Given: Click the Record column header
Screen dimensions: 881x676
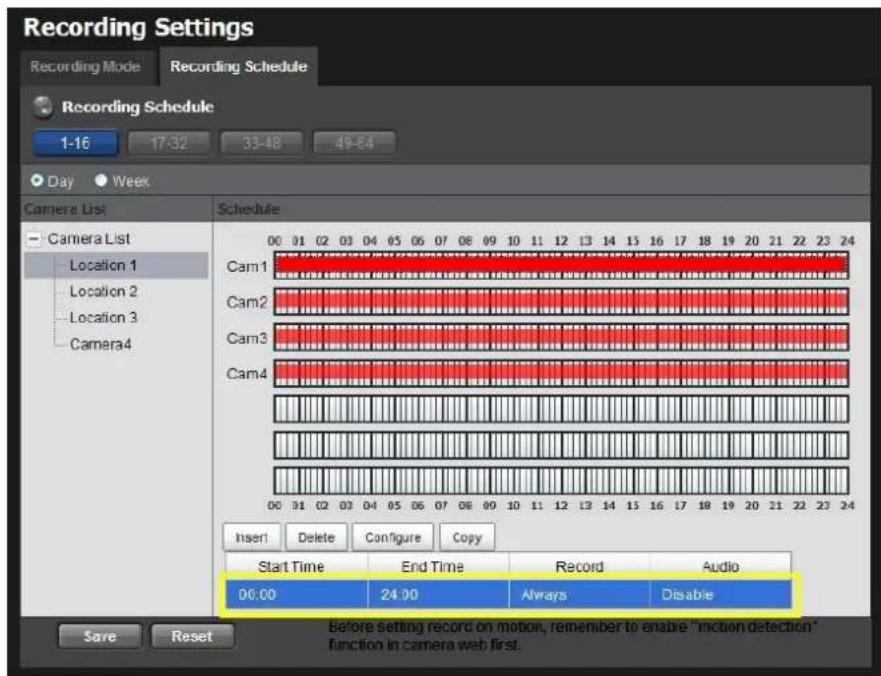Looking at the screenshot, I should 579,566.
